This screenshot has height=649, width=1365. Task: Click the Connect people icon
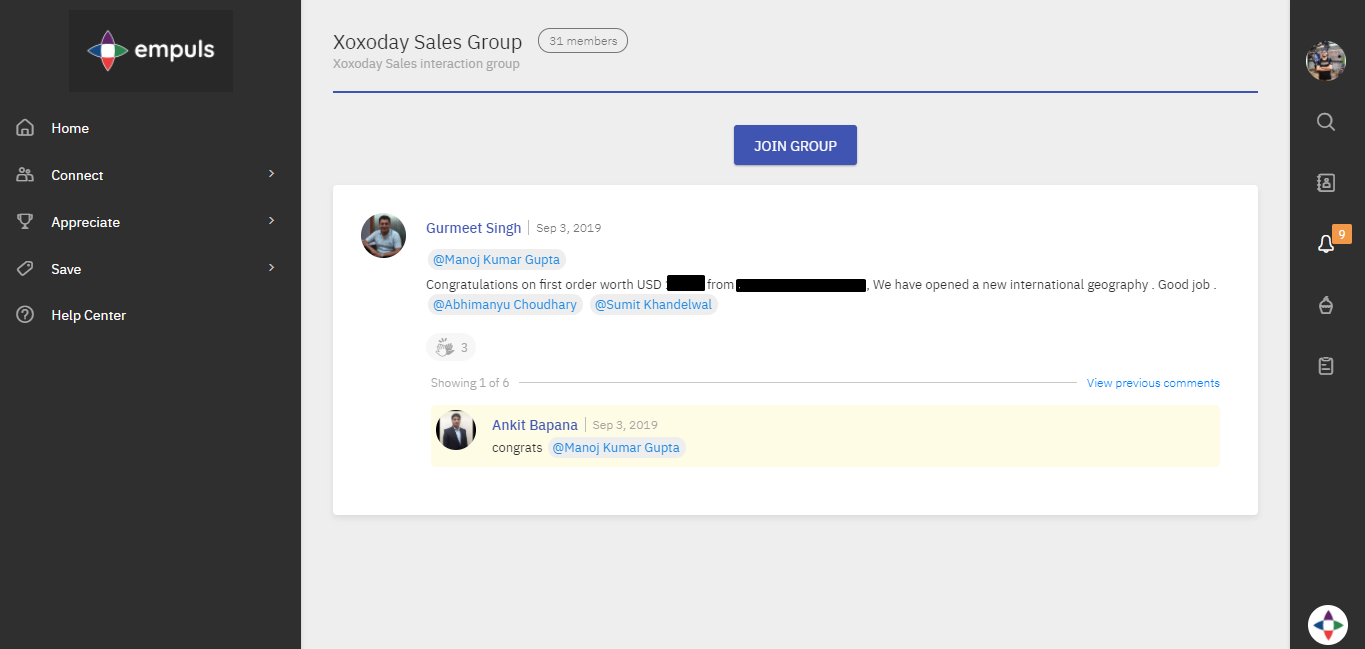25,175
